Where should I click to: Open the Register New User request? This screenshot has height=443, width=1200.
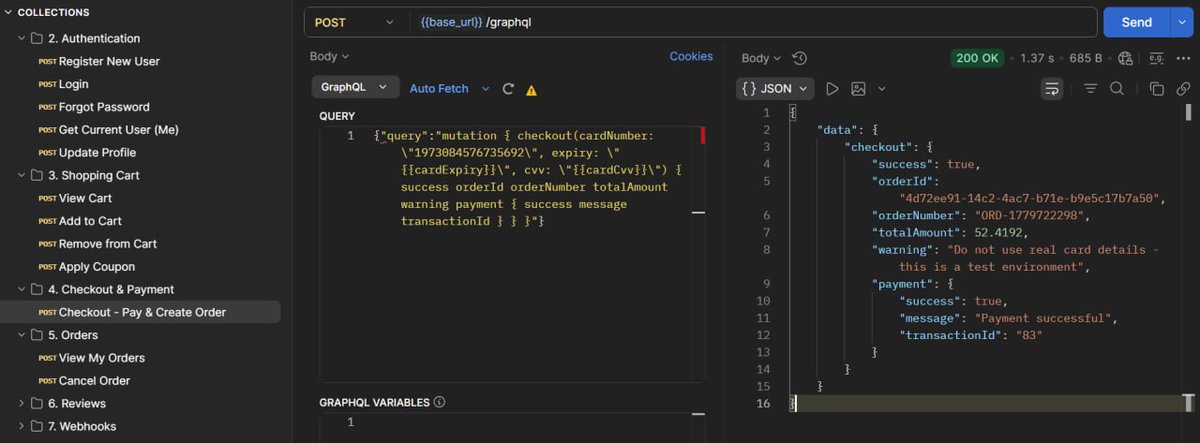coord(109,61)
